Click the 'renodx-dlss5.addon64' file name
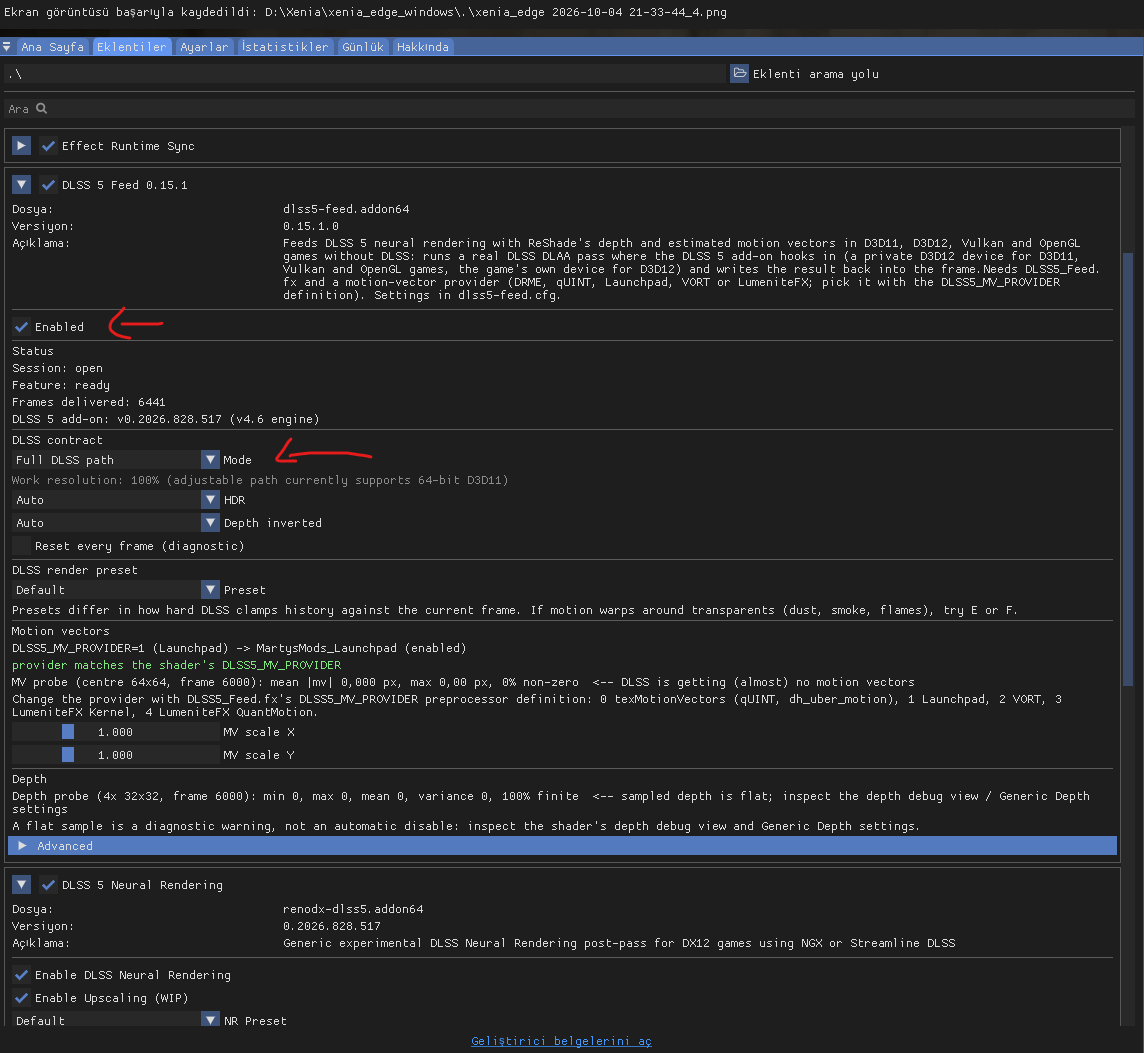The height and width of the screenshot is (1053, 1144). point(353,909)
